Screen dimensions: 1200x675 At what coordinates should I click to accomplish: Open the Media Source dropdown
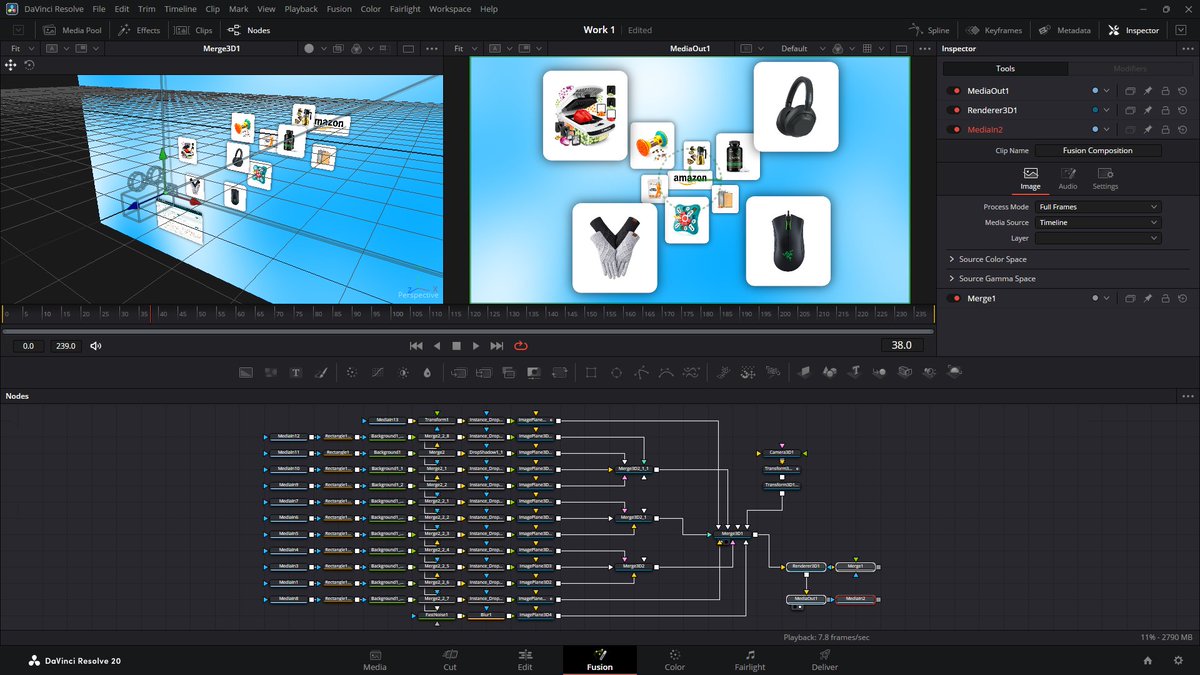(x=1098, y=222)
